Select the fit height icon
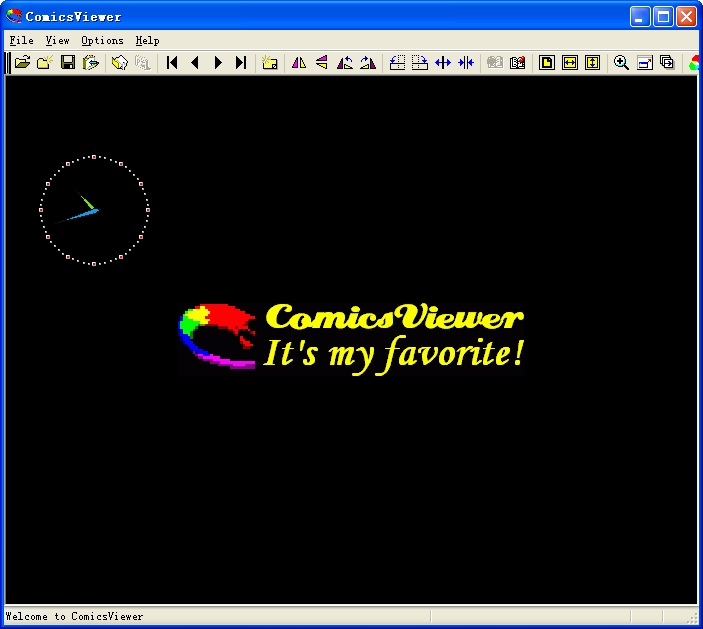The image size is (703, 629). (593, 62)
